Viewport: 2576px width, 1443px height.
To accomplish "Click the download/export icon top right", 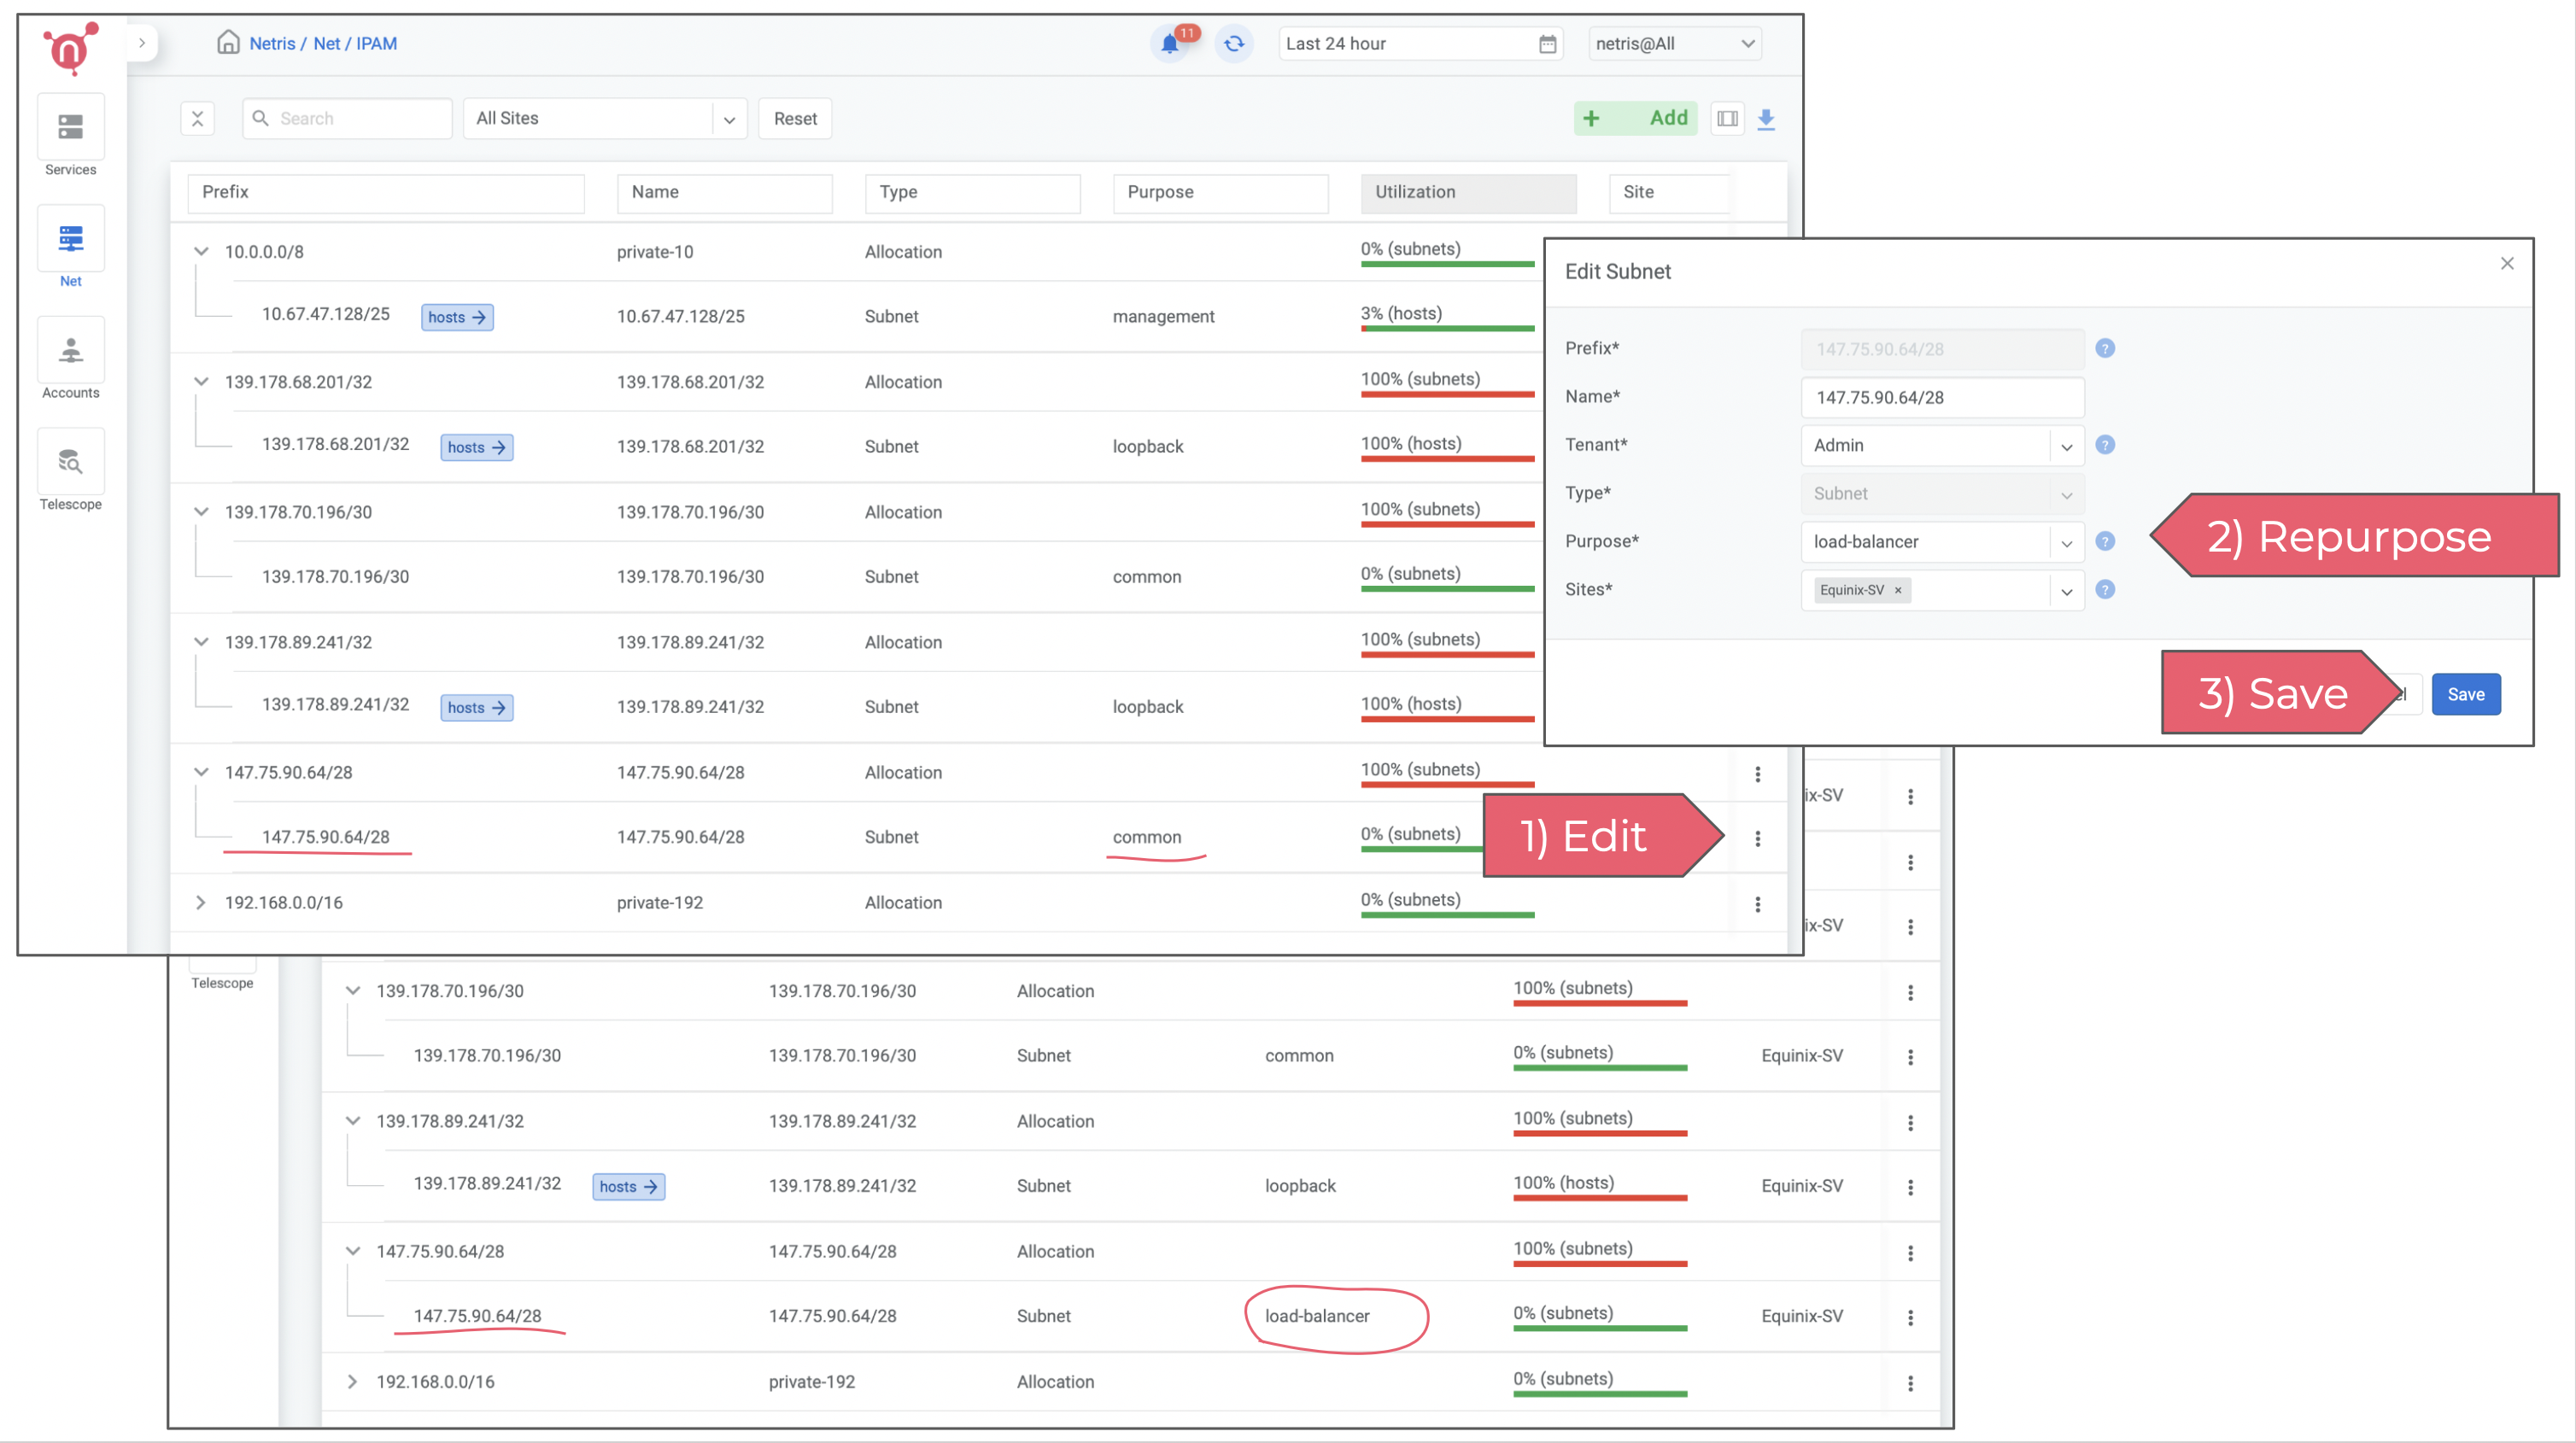I will [x=1765, y=120].
